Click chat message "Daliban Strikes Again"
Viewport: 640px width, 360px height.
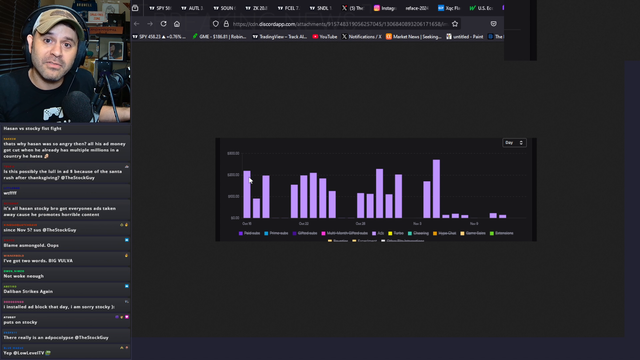[28, 291]
